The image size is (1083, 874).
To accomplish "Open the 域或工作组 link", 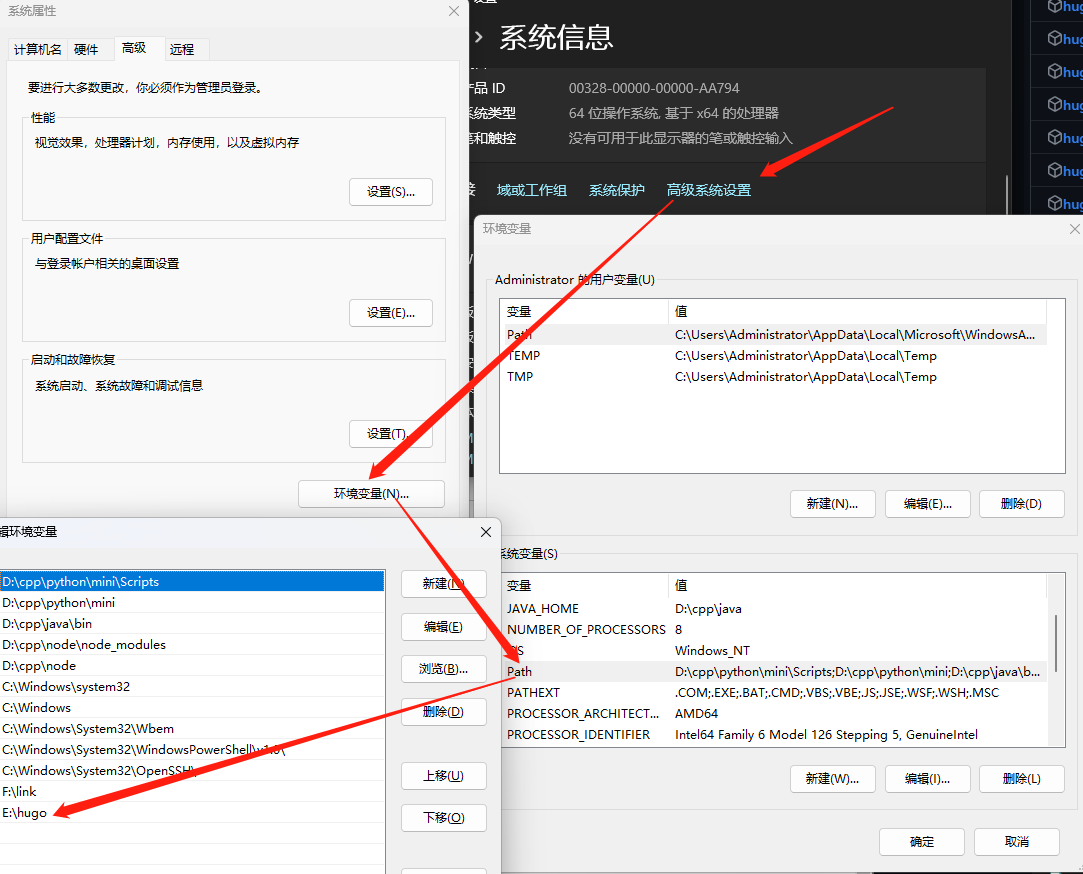I will point(532,190).
